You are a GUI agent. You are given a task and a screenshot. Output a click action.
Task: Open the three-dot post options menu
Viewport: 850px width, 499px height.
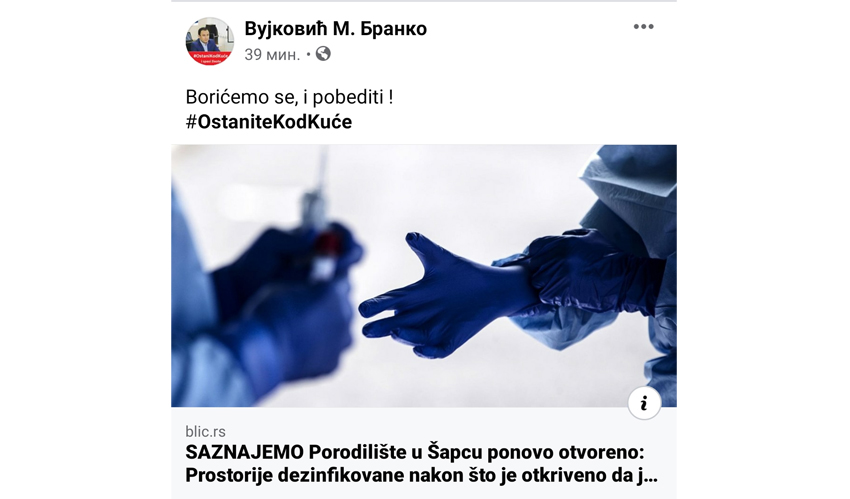coord(643,27)
